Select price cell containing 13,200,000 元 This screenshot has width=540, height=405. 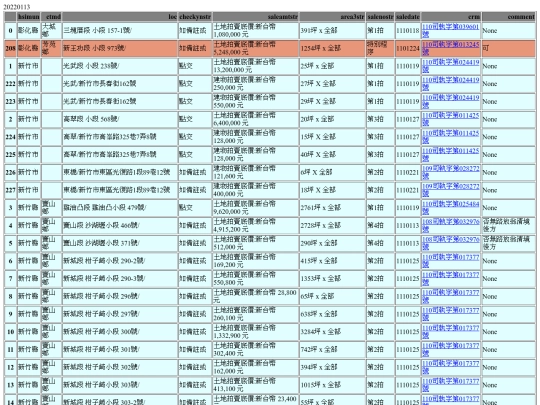(256, 66)
